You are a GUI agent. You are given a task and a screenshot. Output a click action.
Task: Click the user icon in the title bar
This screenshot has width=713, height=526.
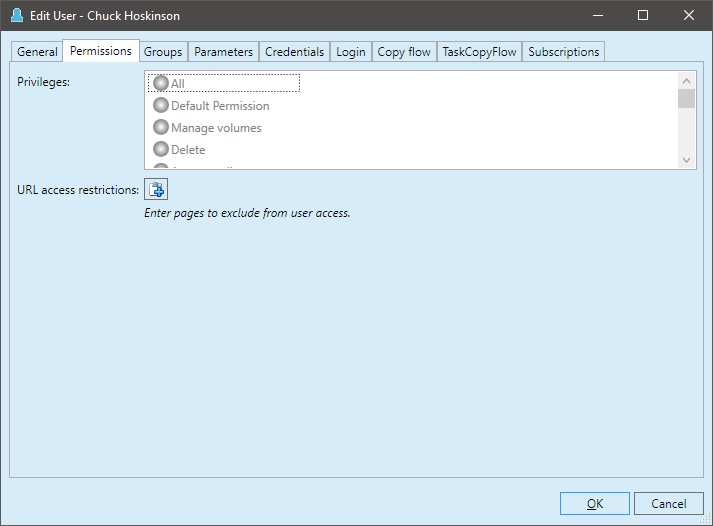pos(17,15)
